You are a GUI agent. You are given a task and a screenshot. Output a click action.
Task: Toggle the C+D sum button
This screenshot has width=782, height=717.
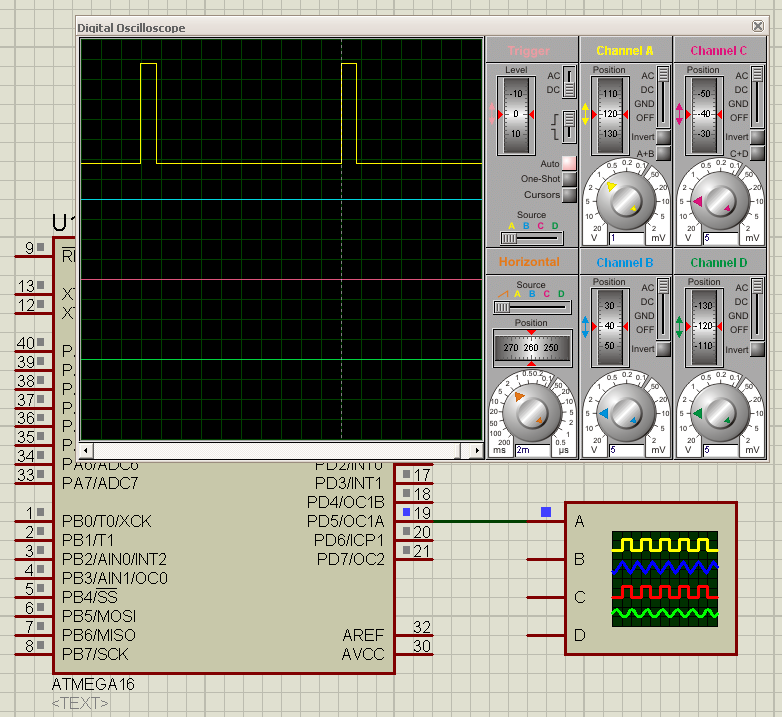click(x=757, y=154)
